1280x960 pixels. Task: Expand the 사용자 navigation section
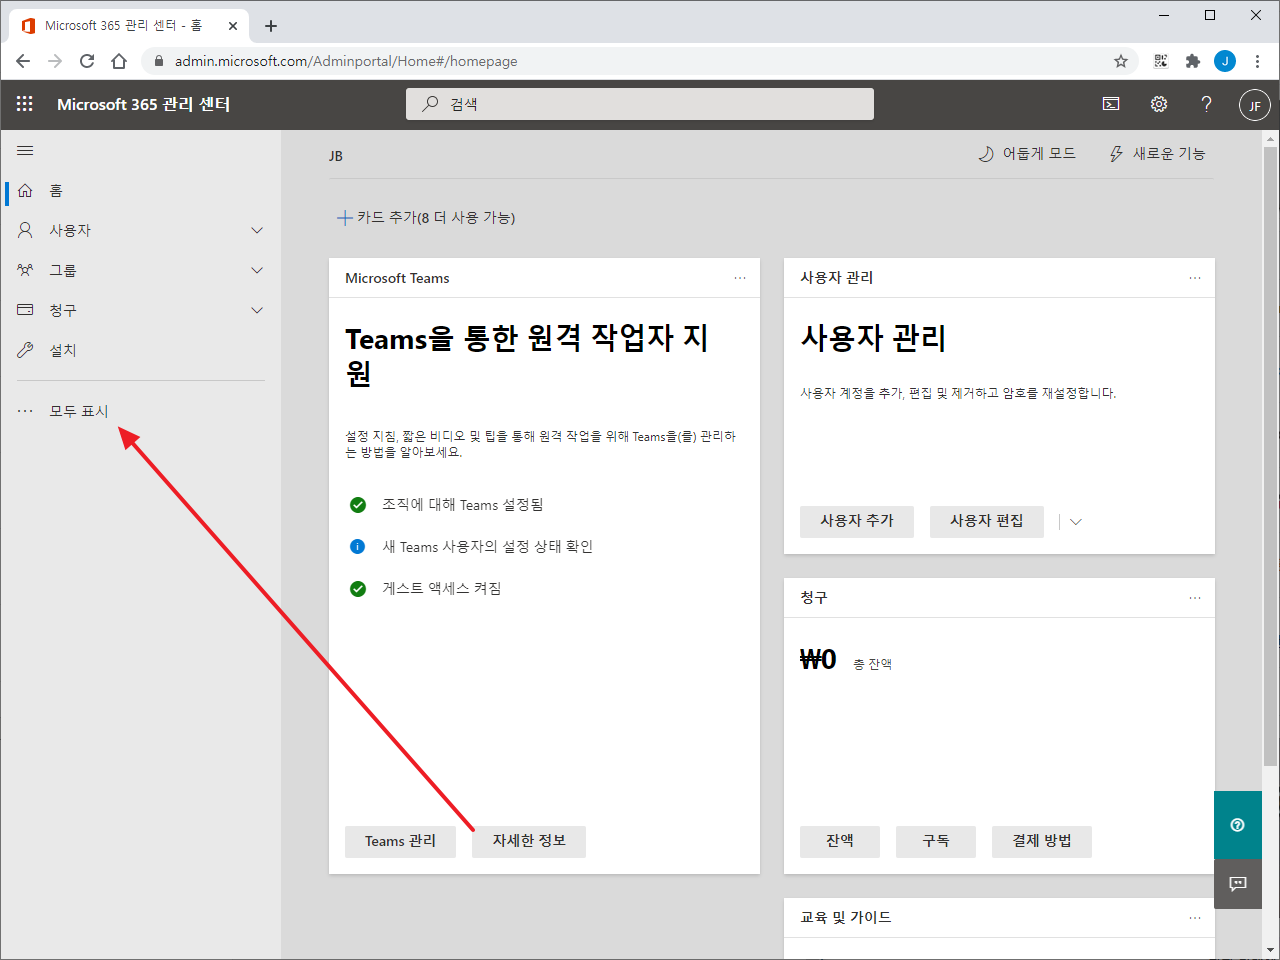click(x=257, y=230)
